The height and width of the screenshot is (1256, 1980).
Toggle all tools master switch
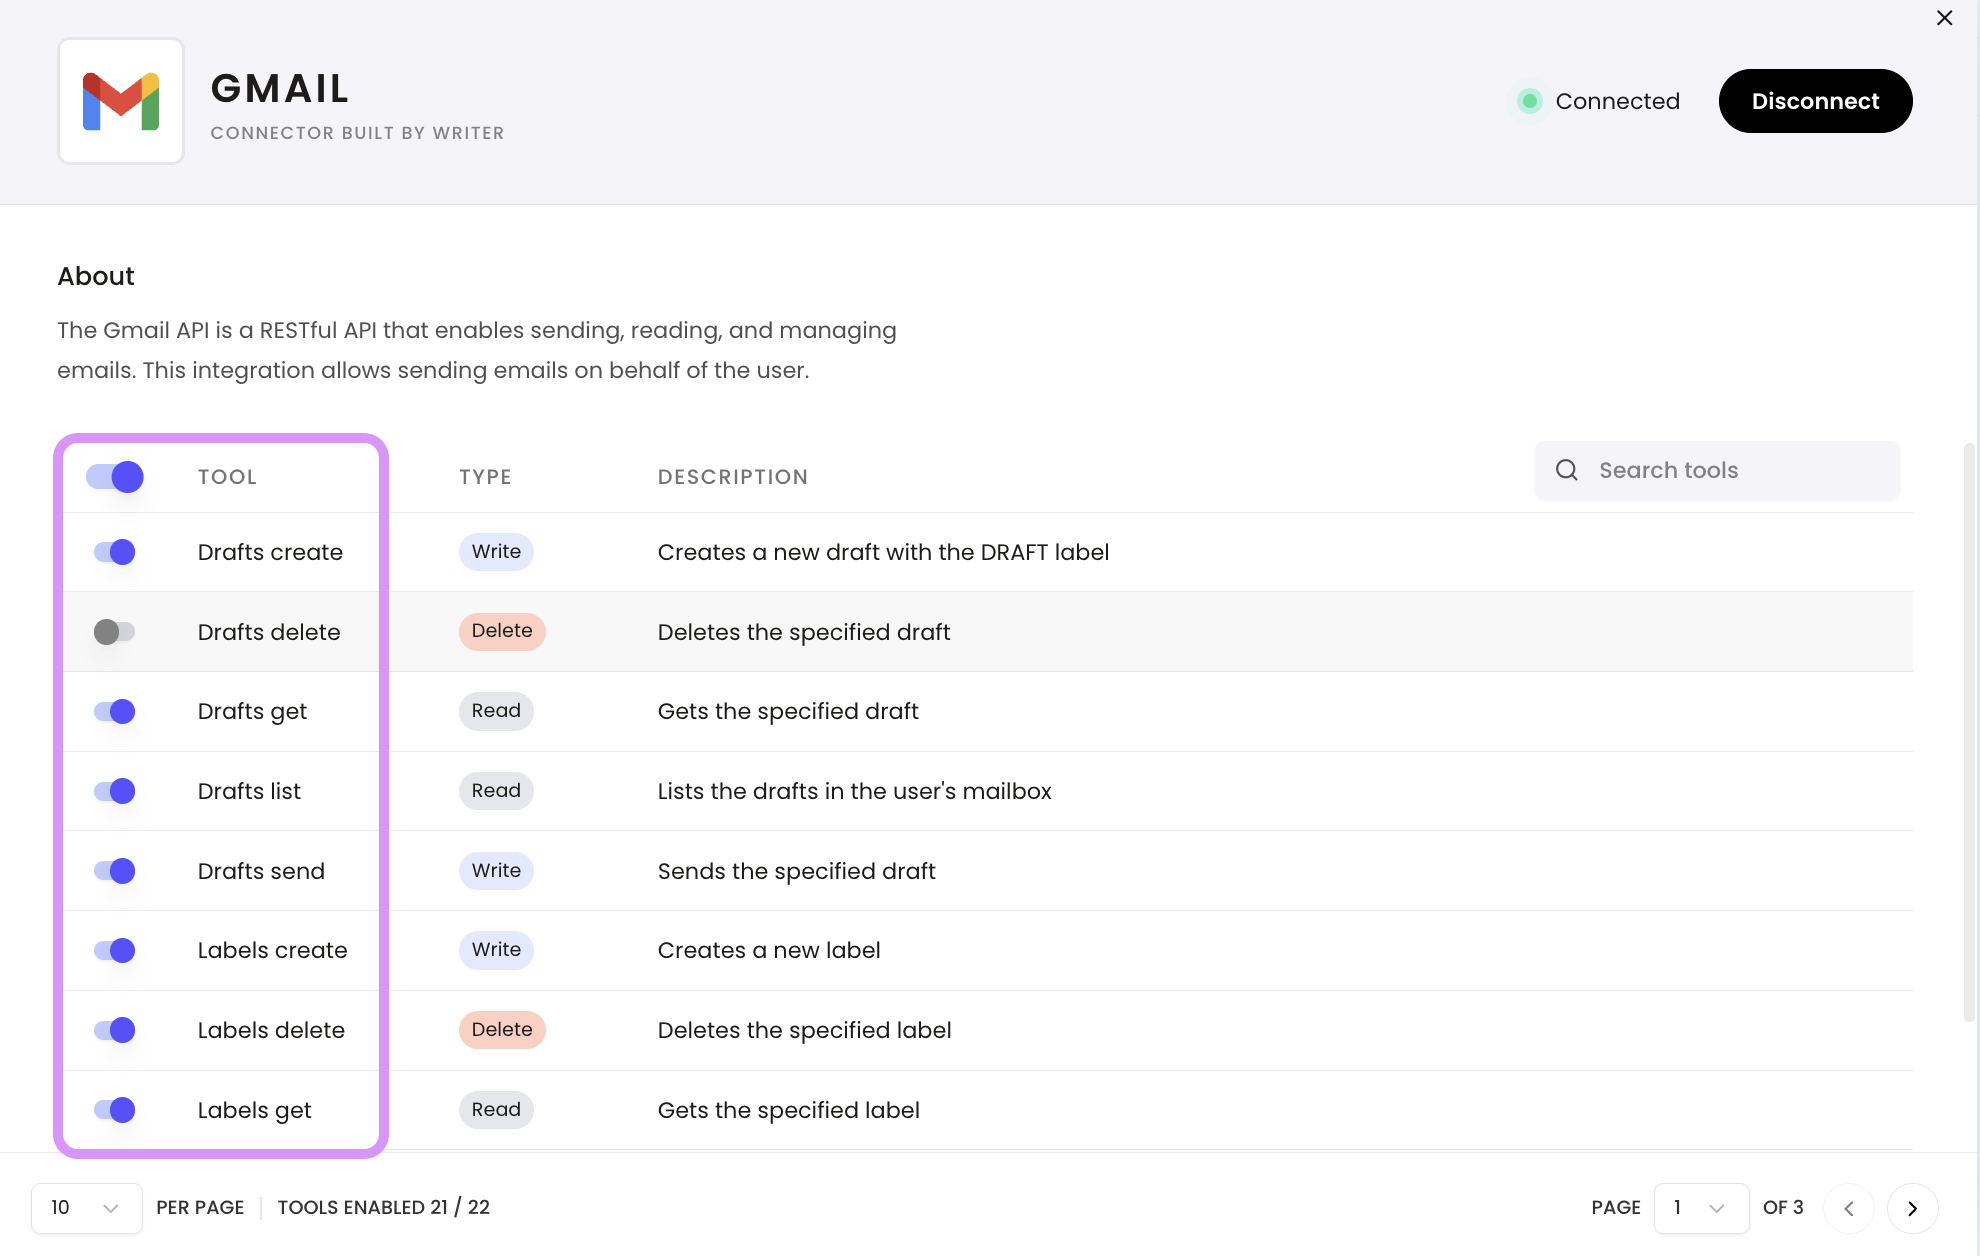coord(115,477)
